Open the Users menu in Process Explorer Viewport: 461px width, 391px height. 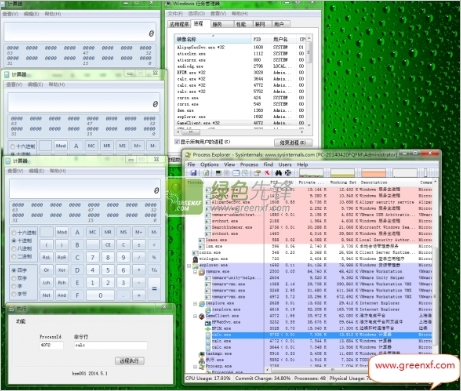285,165
